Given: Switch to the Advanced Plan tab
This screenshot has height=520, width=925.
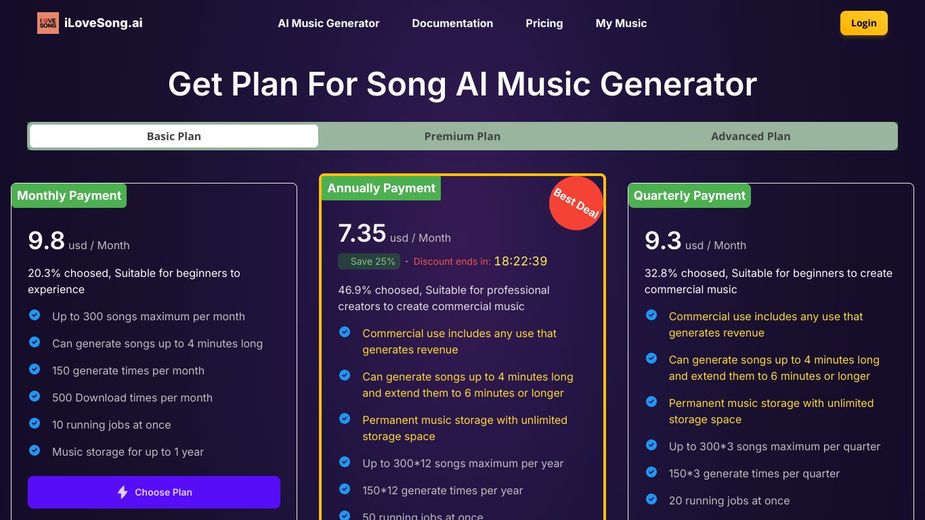Looking at the screenshot, I should (750, 136).
